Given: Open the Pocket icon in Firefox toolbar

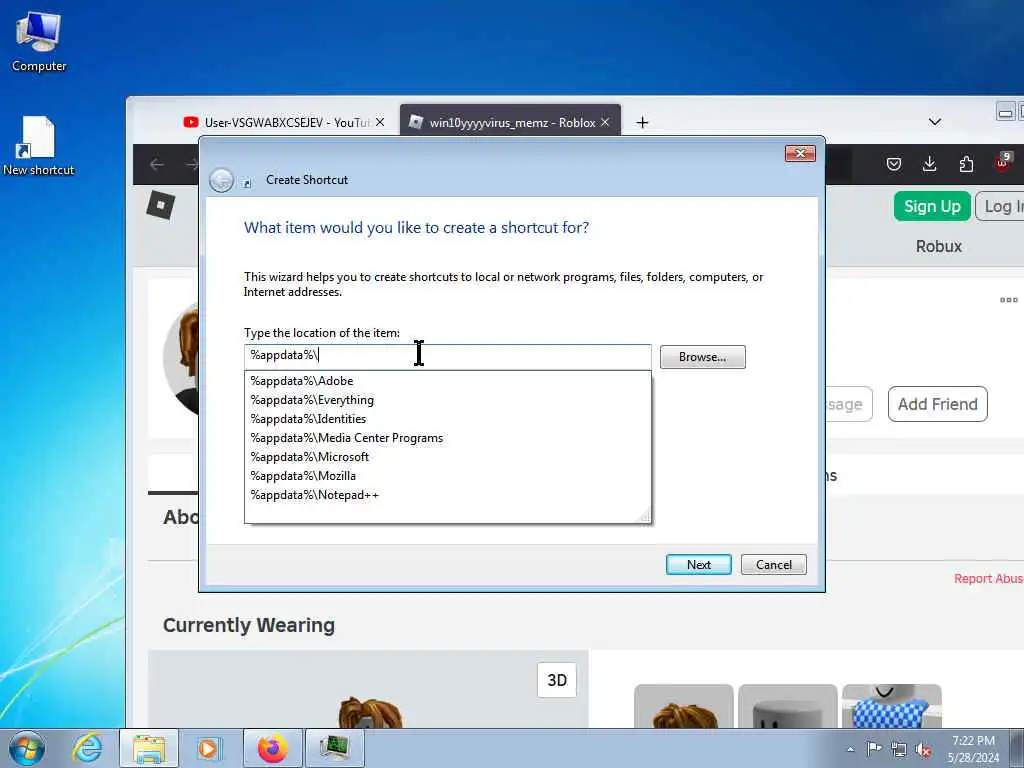Looking at the screenshot, I should (x=894, y=165).
